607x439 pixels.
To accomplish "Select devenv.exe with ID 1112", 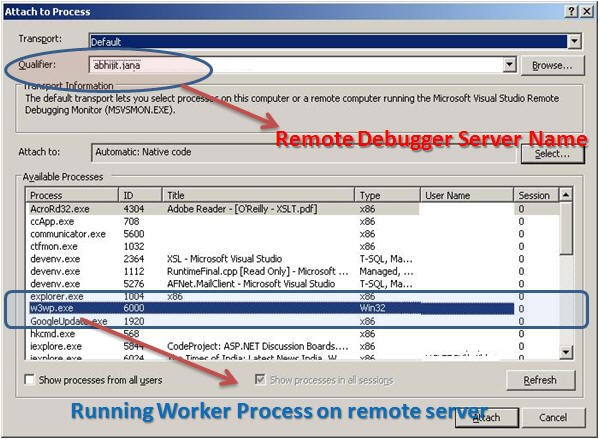I will point(292,271).
